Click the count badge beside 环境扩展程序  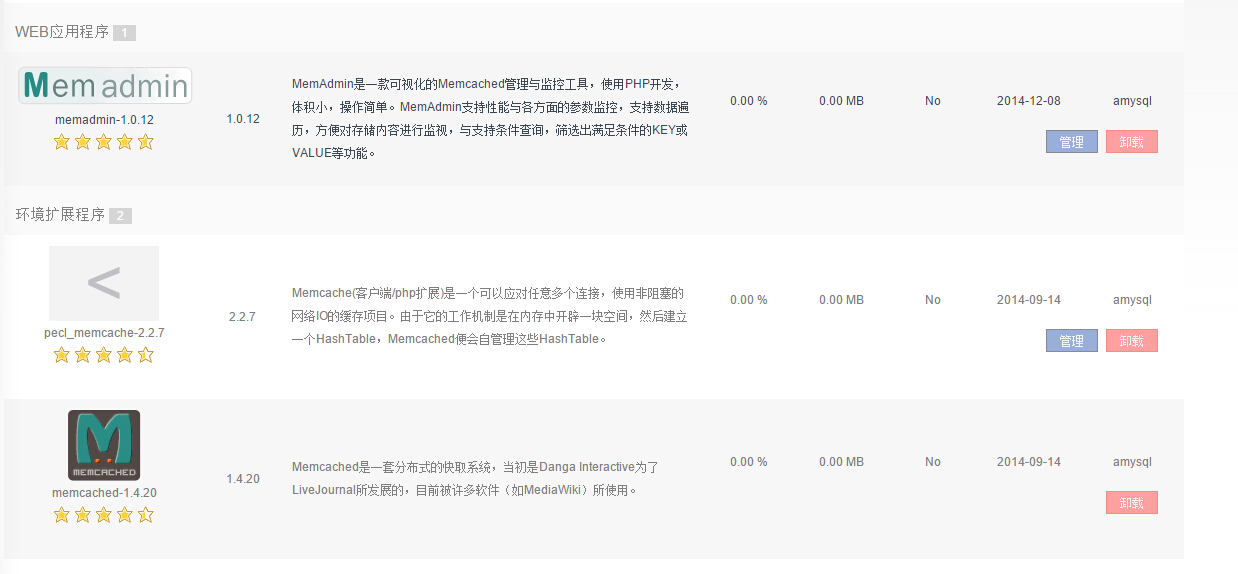tap(120, 216)
